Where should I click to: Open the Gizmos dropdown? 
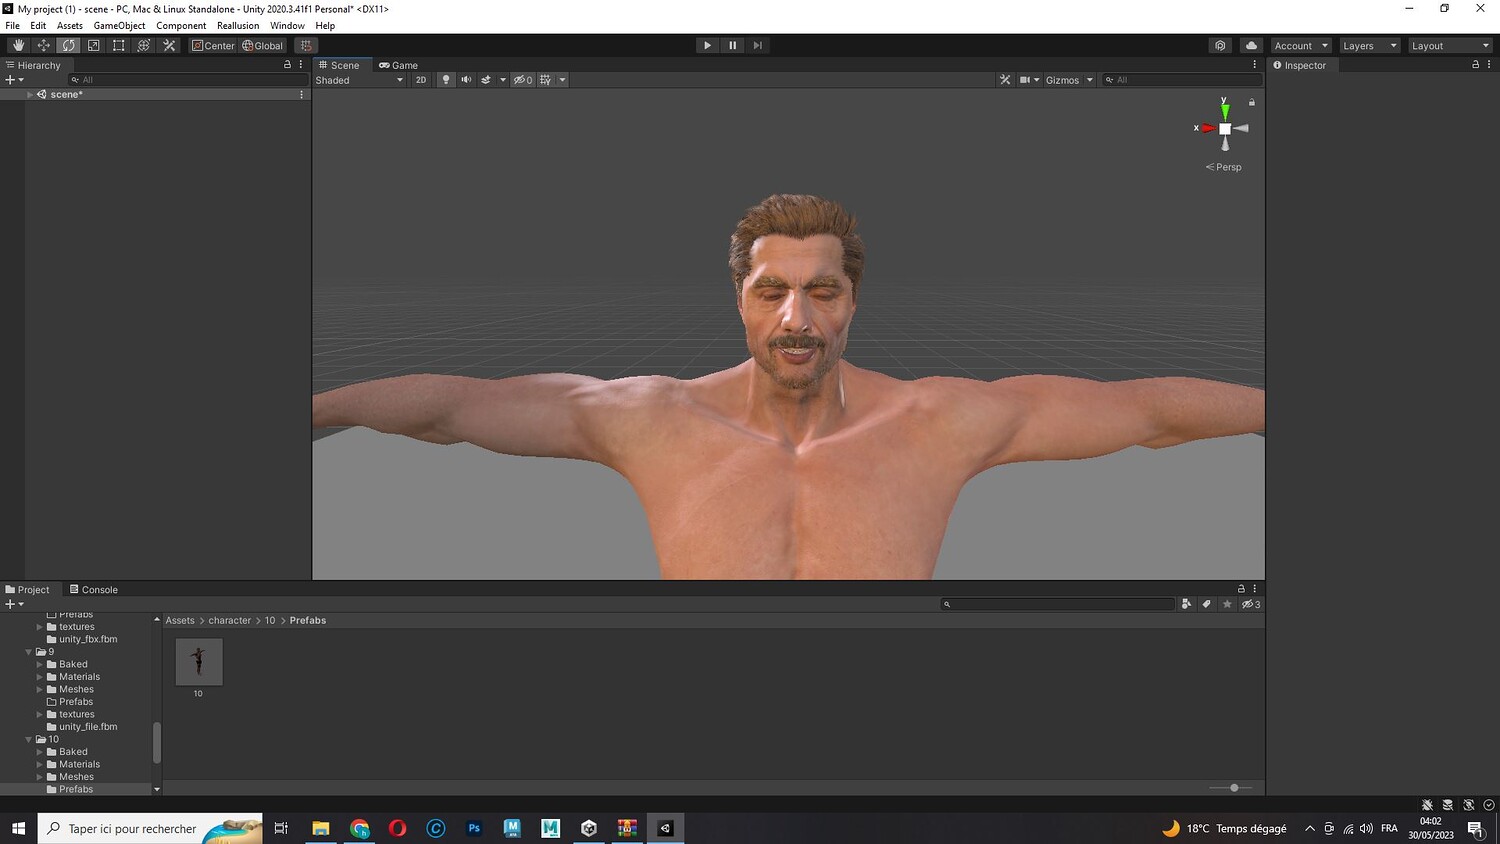click(x=1068, y=80)
